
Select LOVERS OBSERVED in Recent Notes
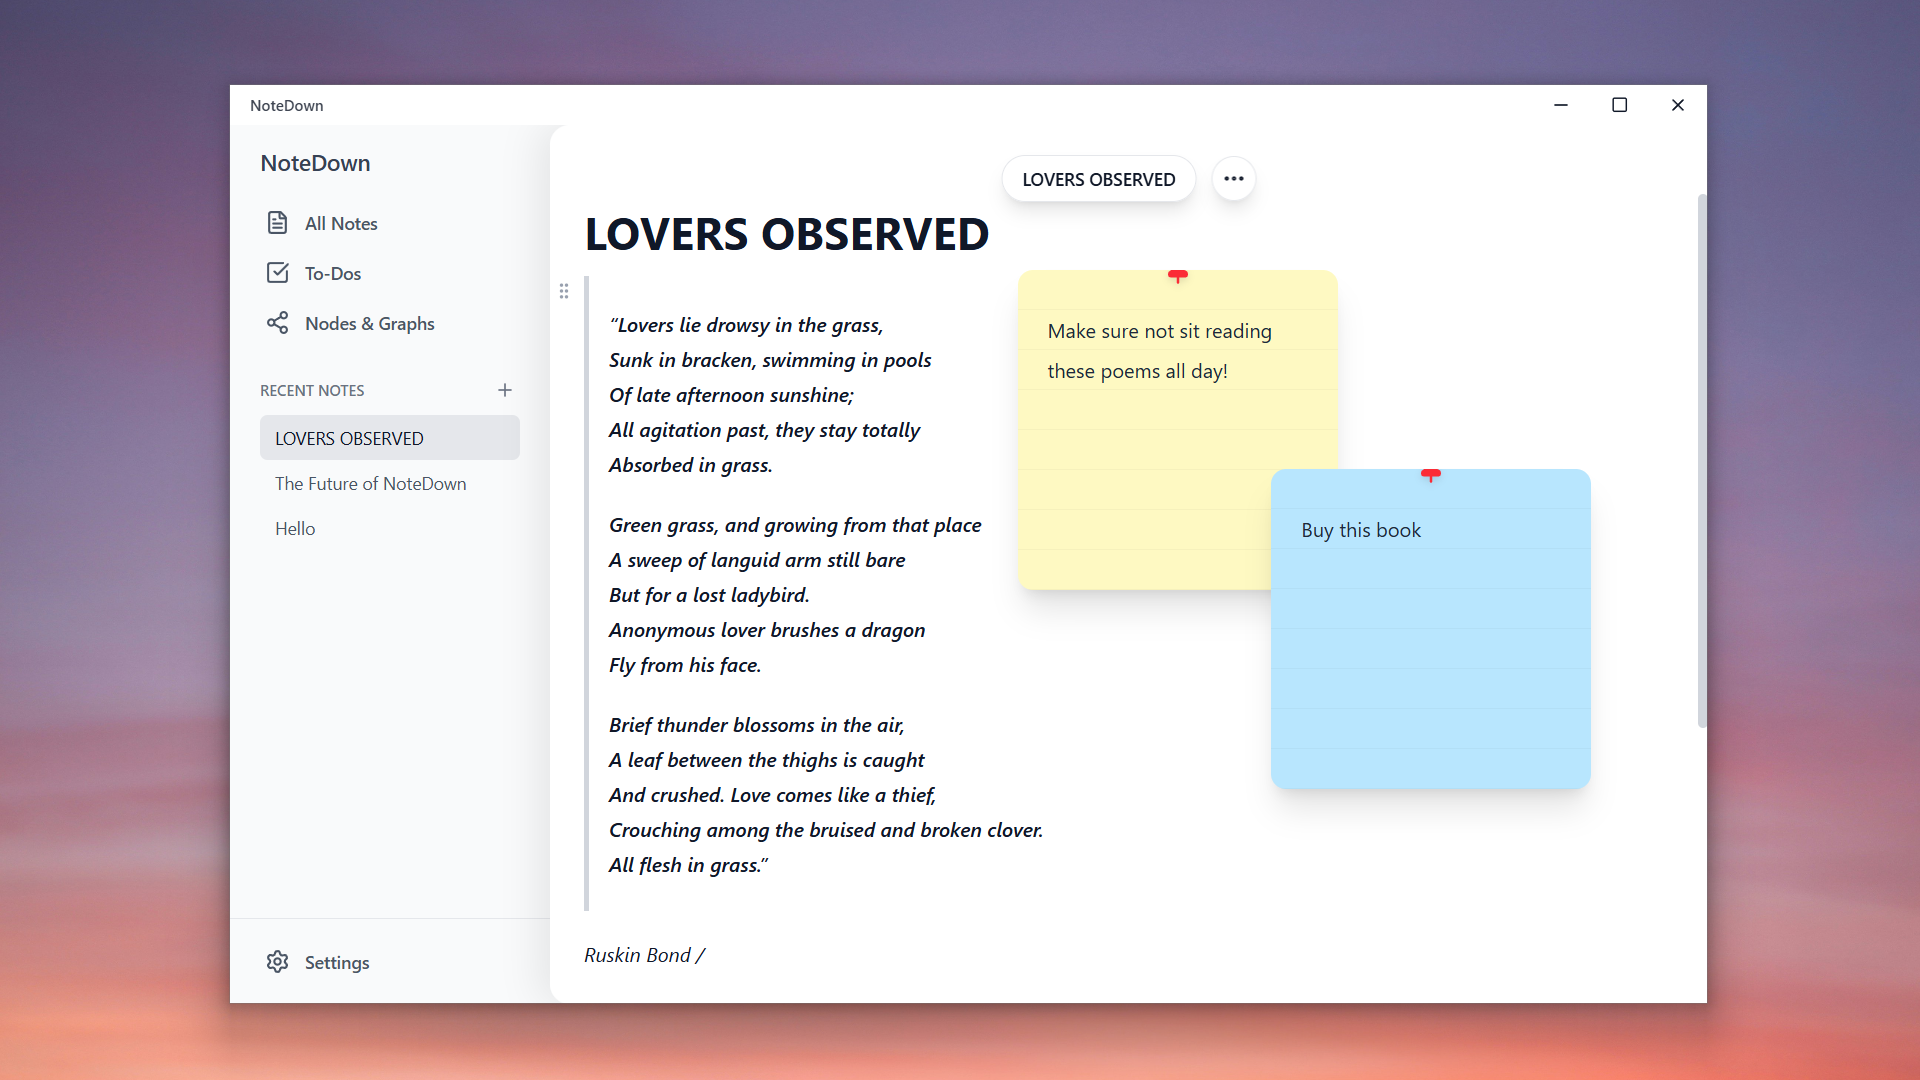[348, 438]
